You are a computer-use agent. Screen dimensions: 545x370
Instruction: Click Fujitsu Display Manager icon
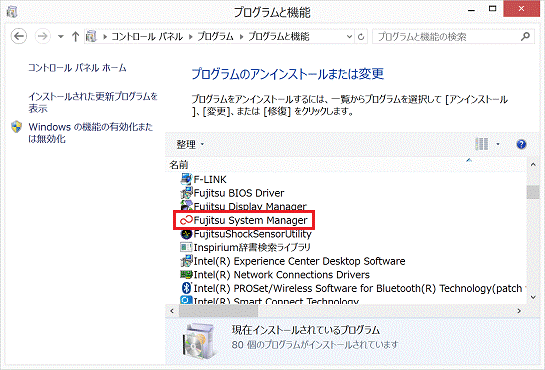tap(186, 205)
